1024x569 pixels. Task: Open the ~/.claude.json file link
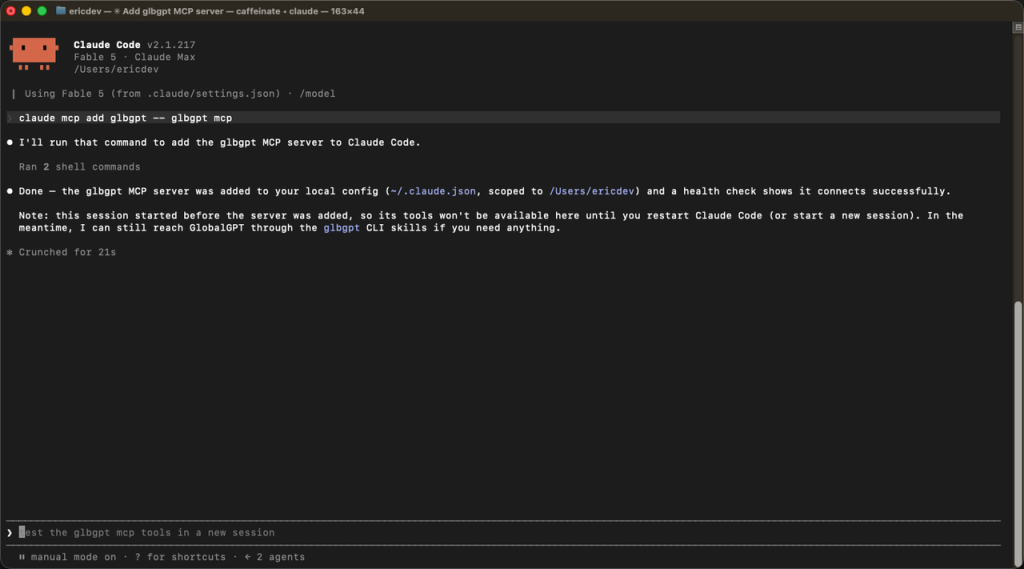coord(433,191)
